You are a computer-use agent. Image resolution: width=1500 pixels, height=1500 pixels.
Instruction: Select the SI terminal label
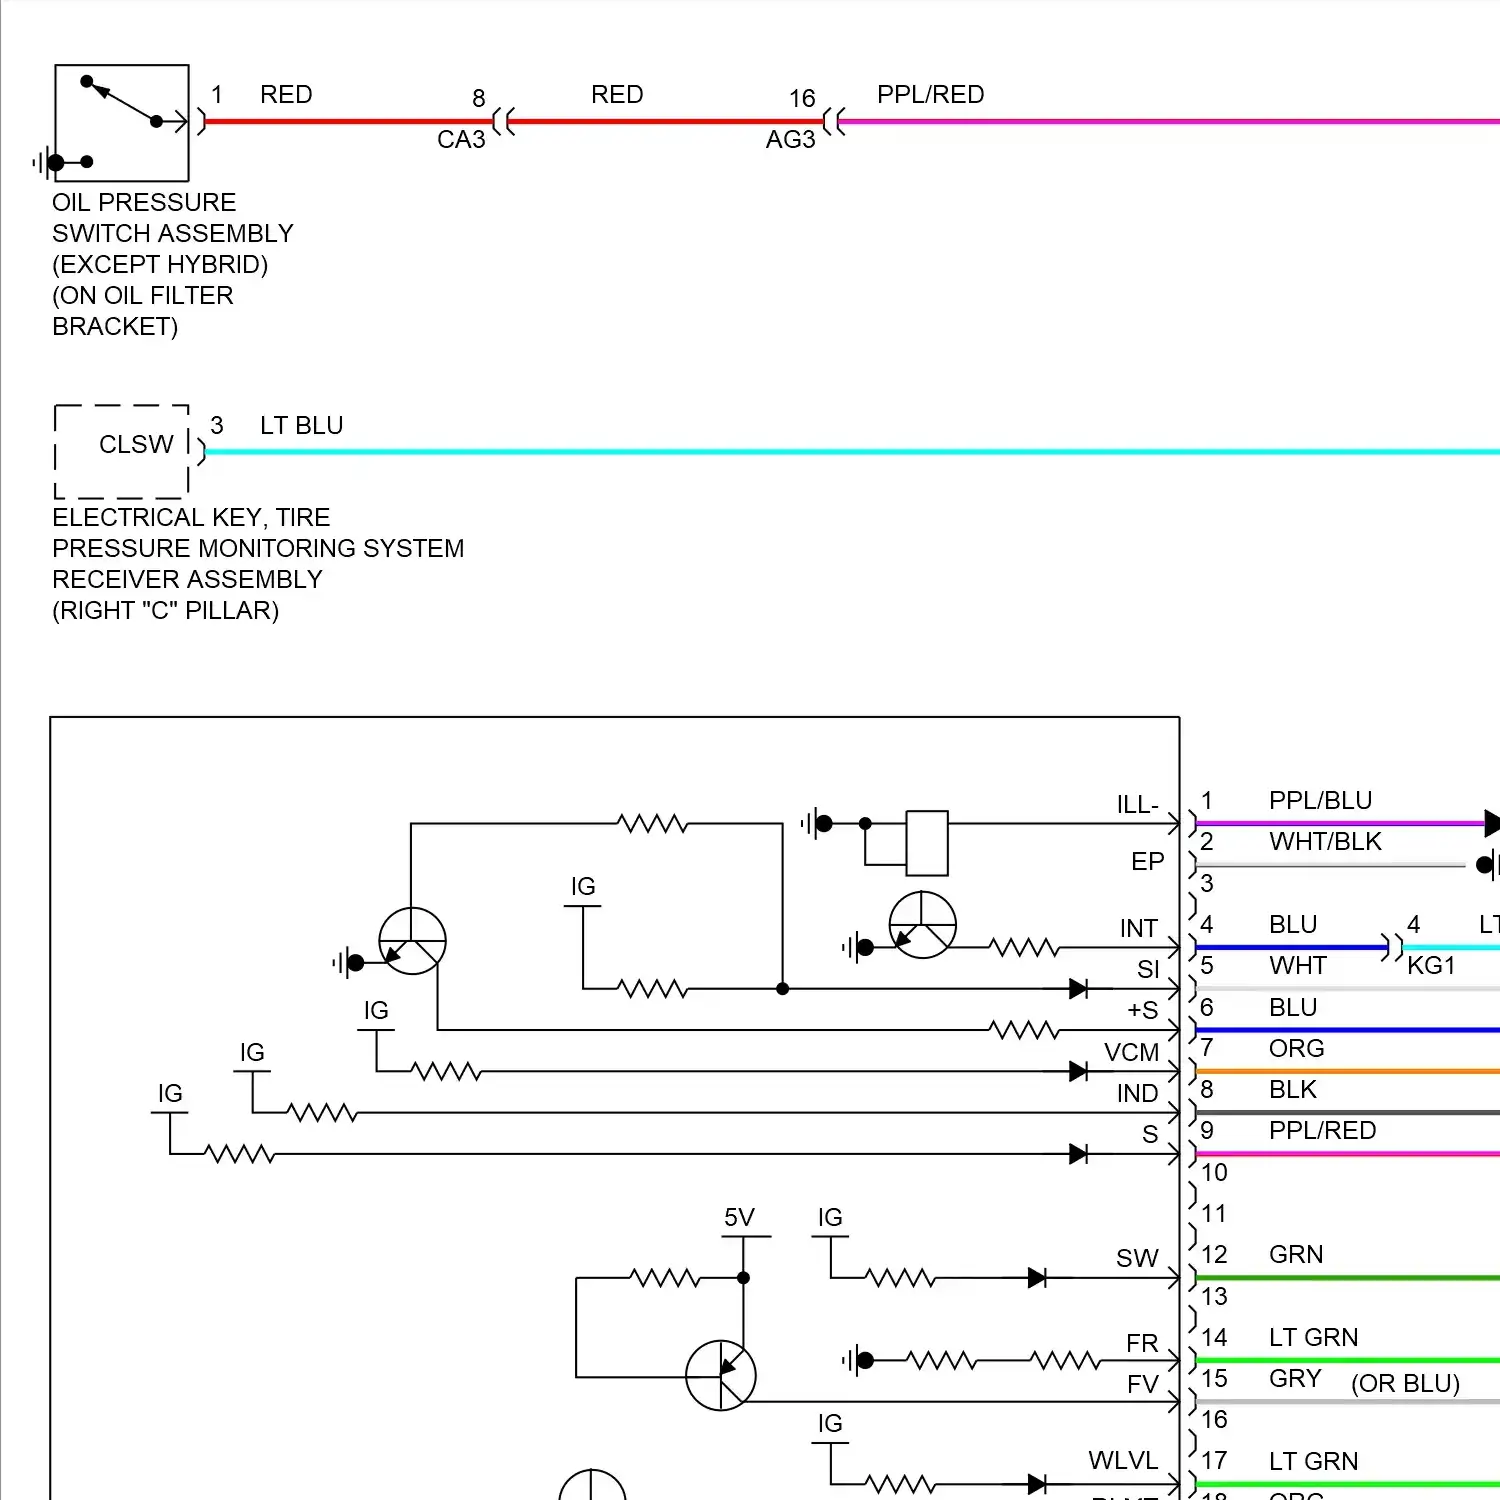[x=1148, y=969]
